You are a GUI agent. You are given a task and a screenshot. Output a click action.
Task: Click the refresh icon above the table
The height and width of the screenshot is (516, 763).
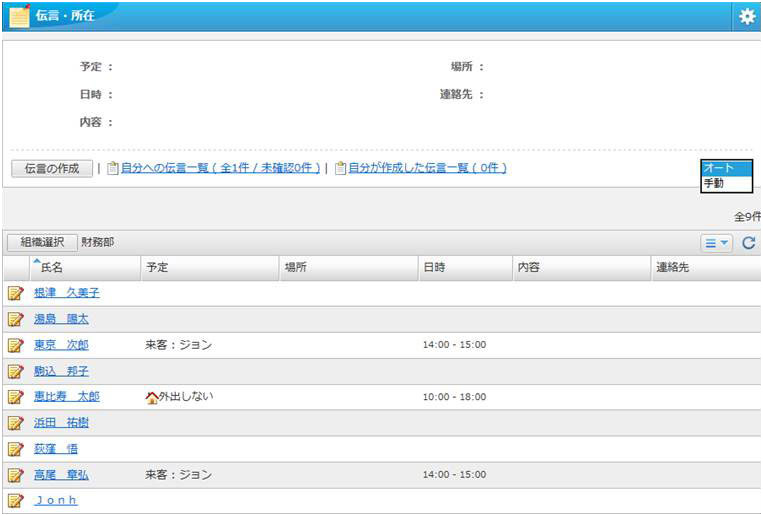(748, 243)
